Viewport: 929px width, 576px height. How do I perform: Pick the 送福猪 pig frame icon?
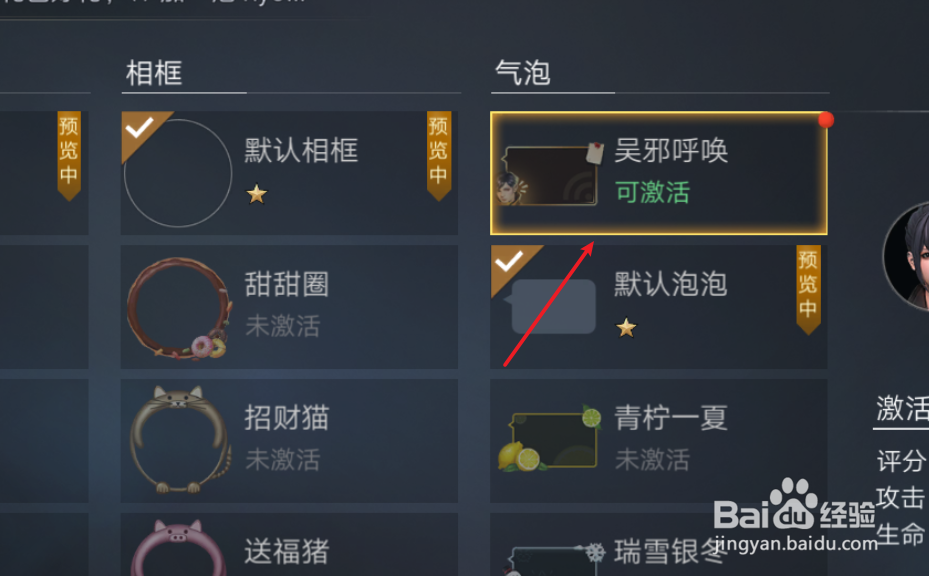(178, 548)
